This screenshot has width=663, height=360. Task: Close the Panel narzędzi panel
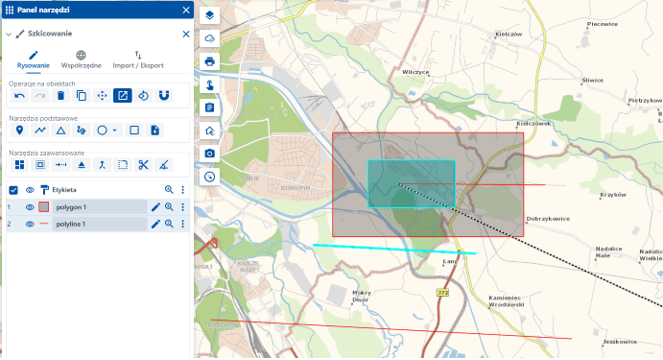[x=186, y=10]
